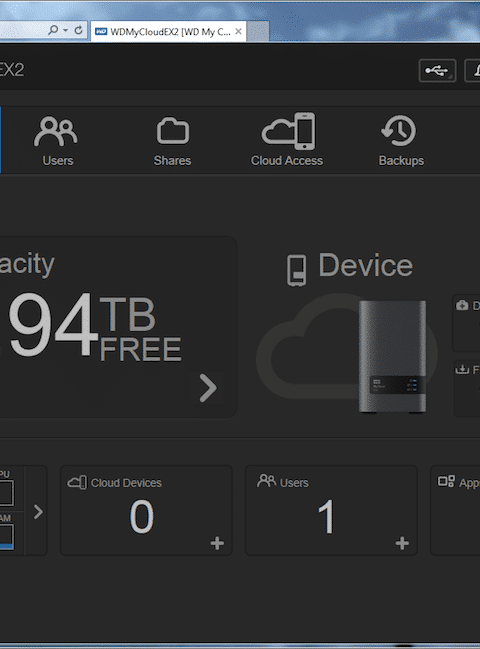Click the TB FREE capacity text
The width and height of the screenshot is (480, 649).
pyautogui.click(x=140, y=330)
